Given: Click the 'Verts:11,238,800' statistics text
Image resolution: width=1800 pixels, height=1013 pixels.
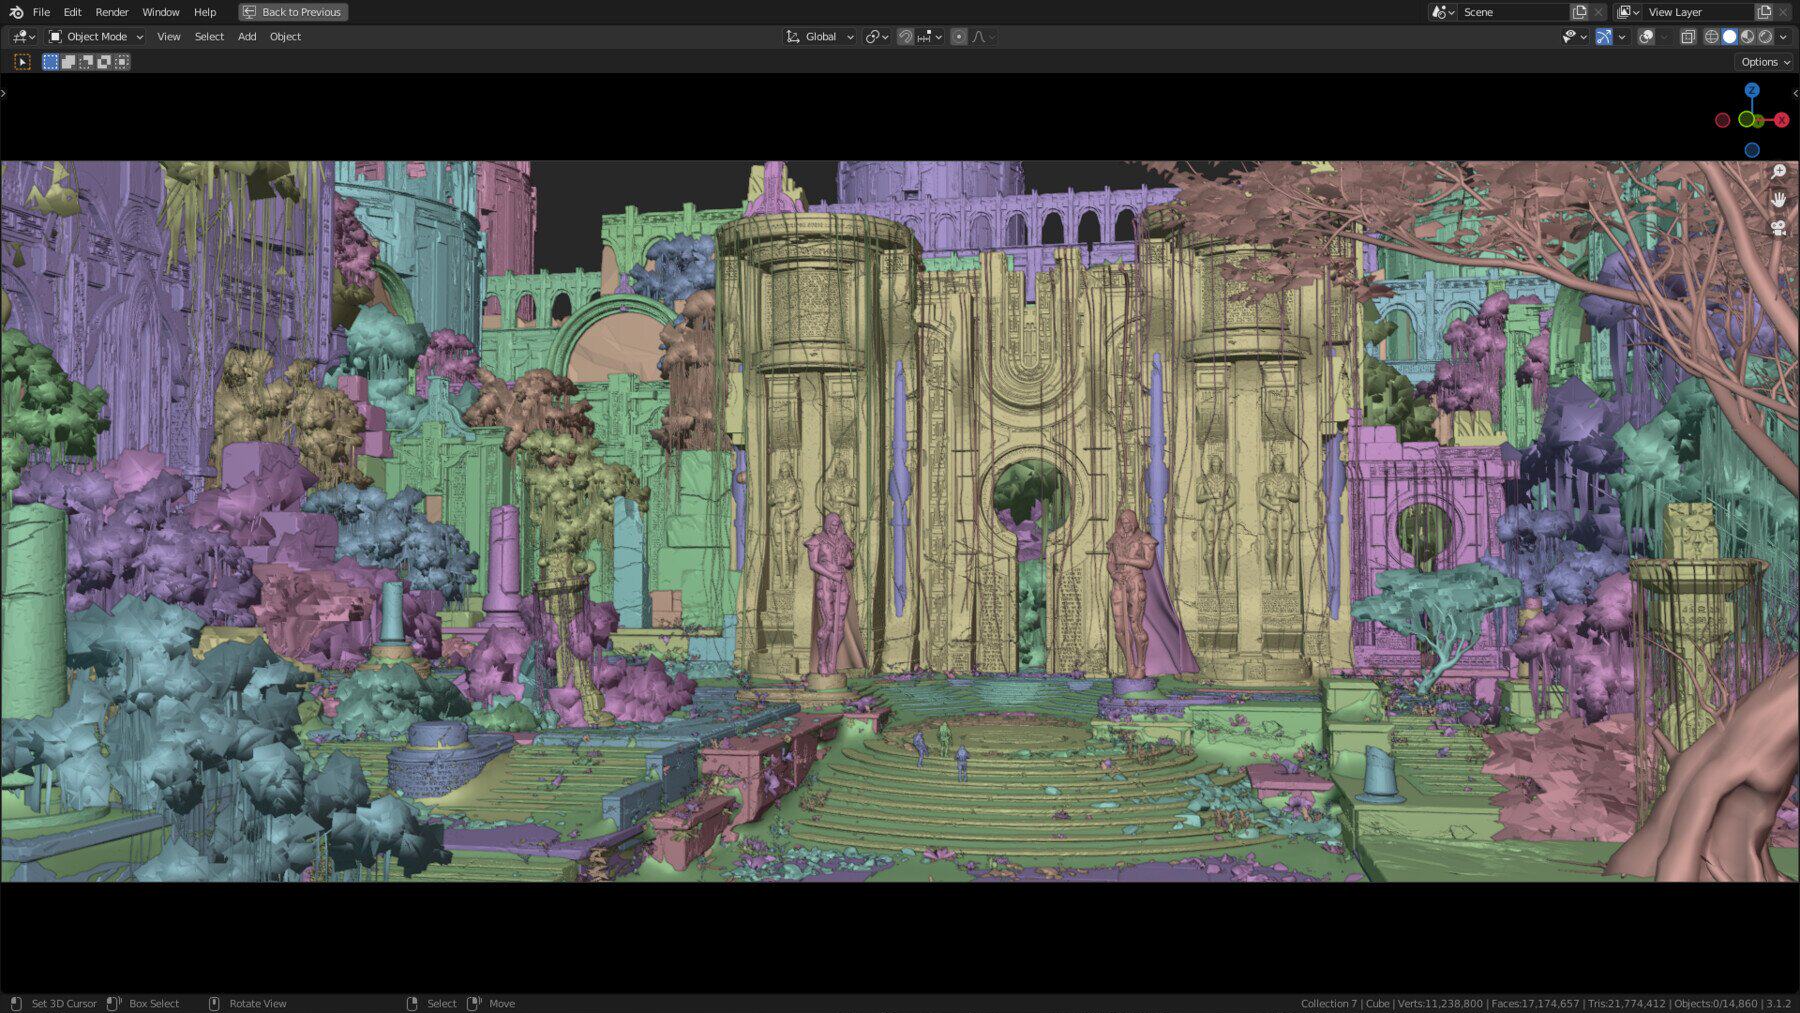Looking at the screenshot, I should coord(1439,1003).
